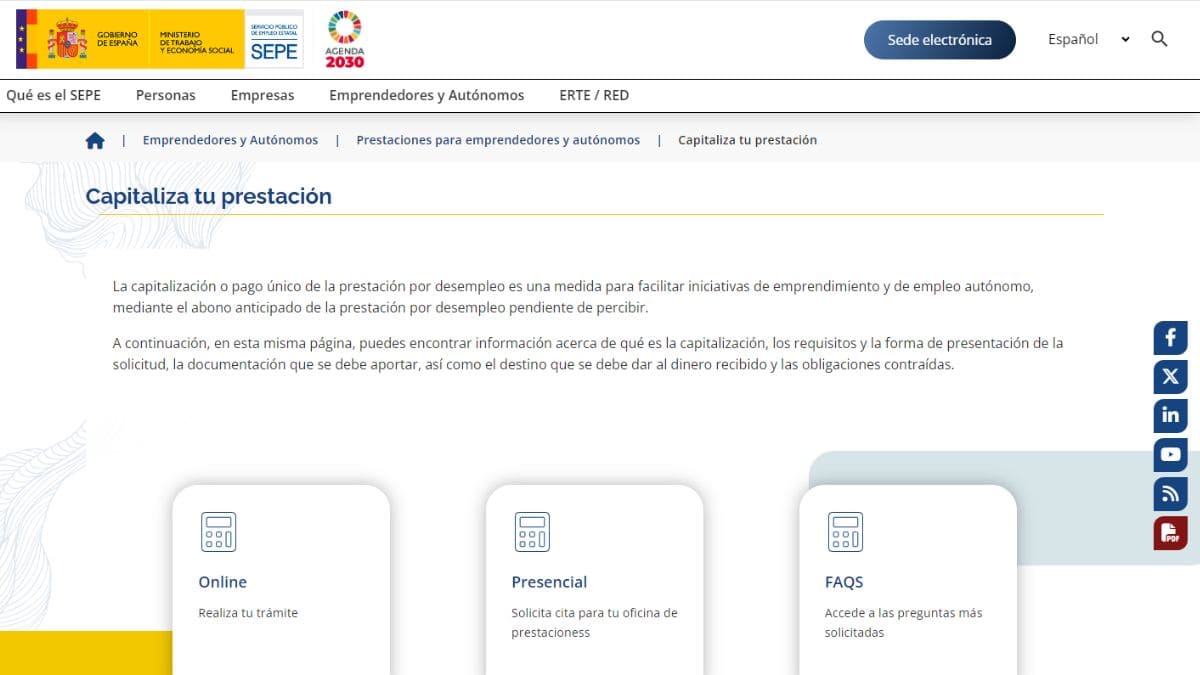This screenshot has width=1200, height=675.
Task: Open the YouTube channel icon
Action: click(x=1170, y=455)
